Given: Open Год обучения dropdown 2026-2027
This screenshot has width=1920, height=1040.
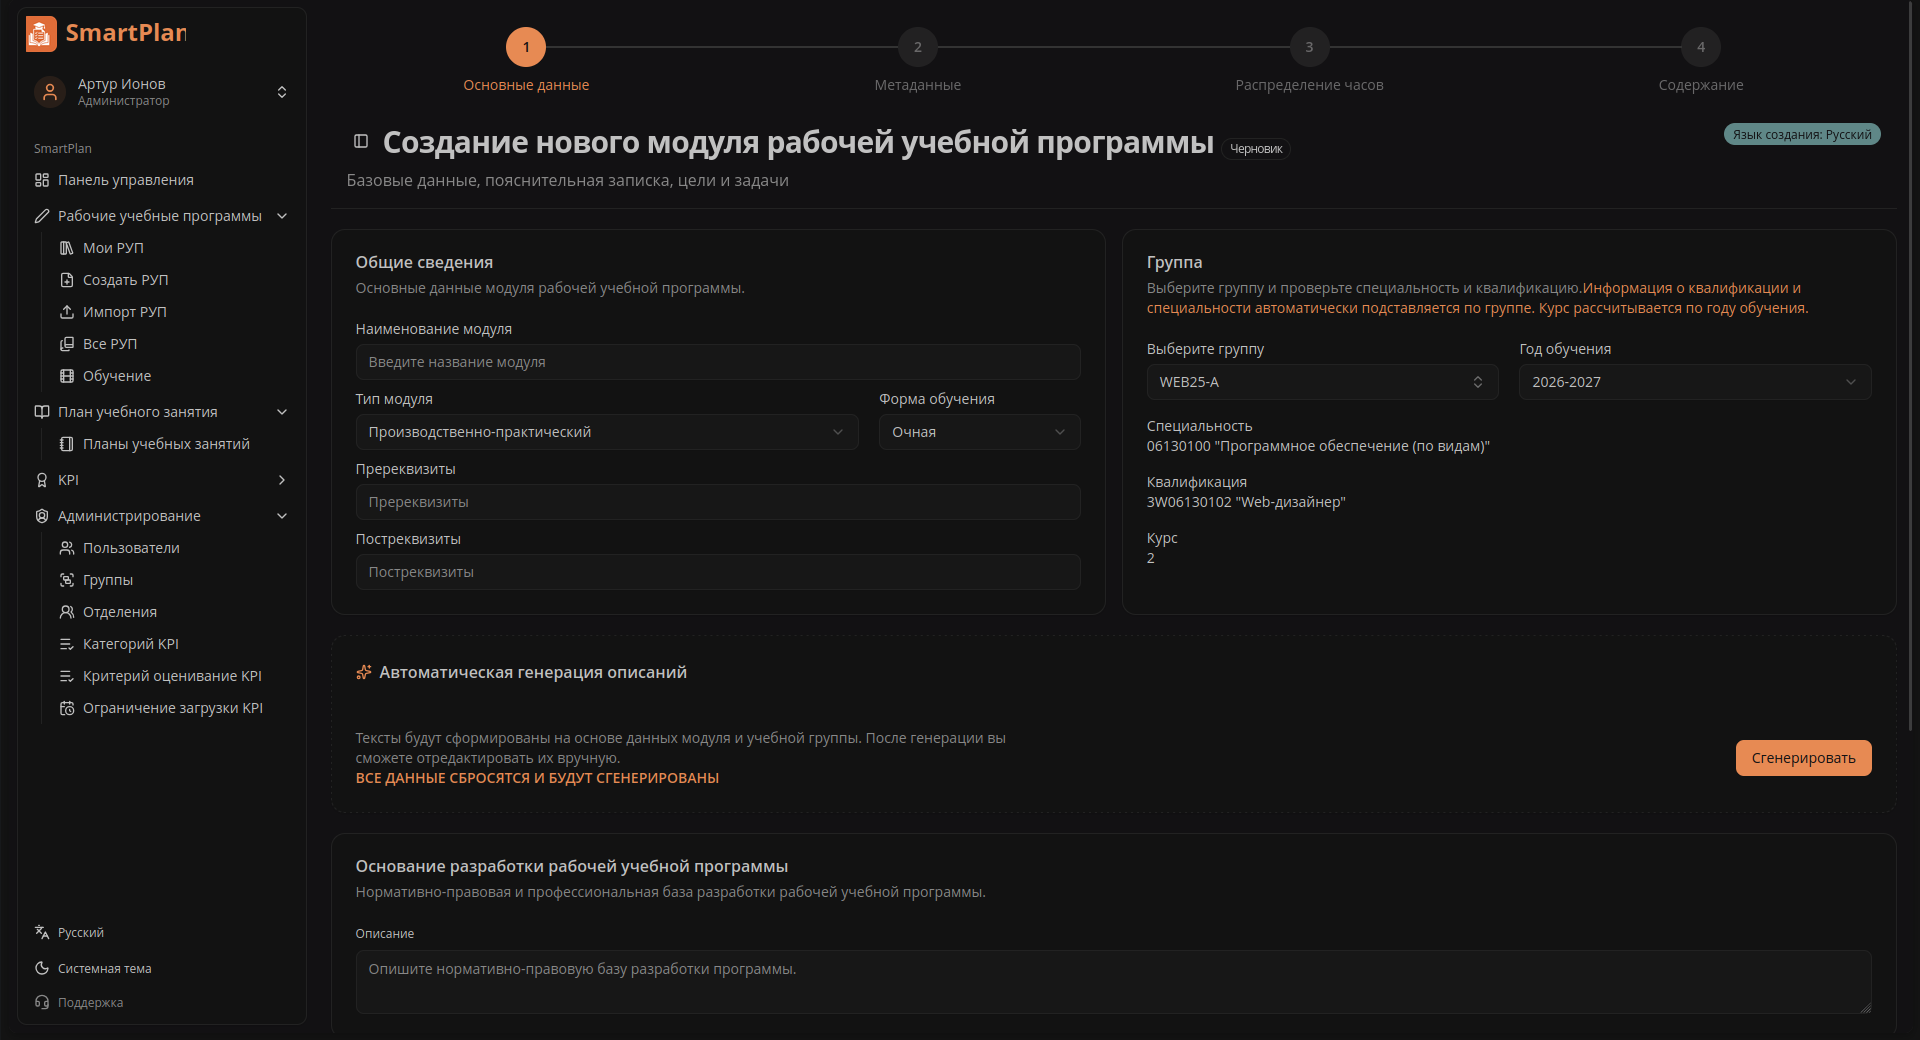Looking at the screenshot, I should click(x=1695, y=382).
